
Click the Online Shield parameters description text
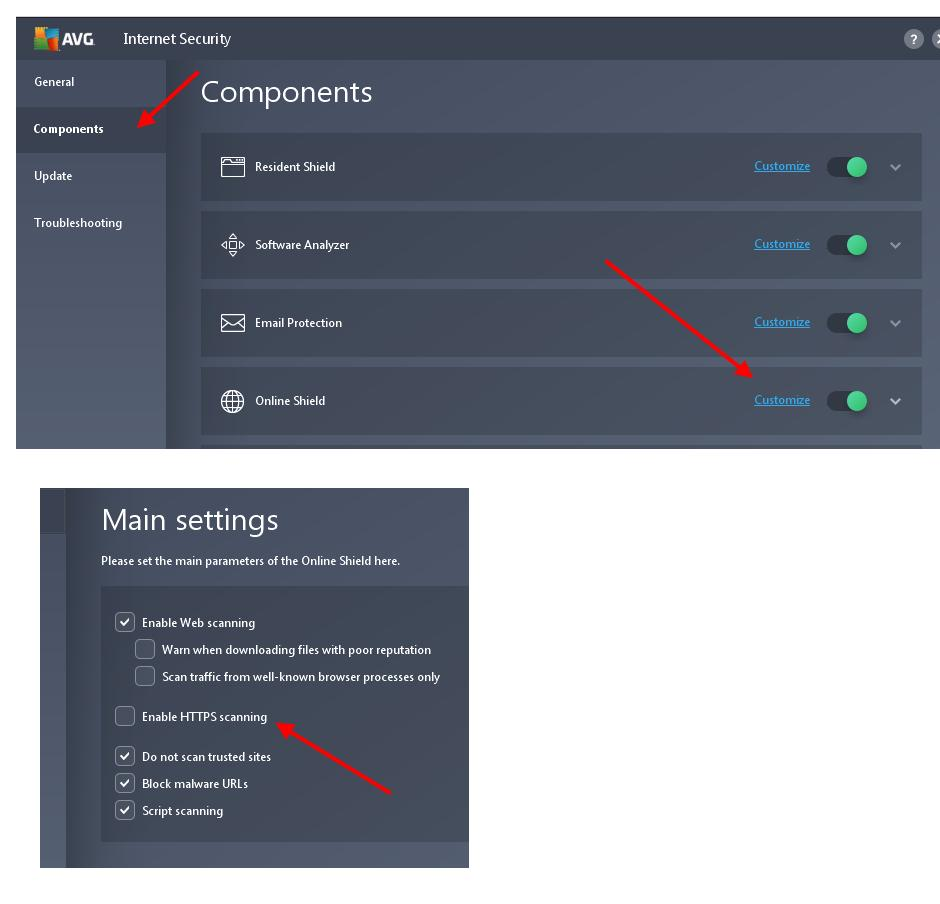point(251,561)
